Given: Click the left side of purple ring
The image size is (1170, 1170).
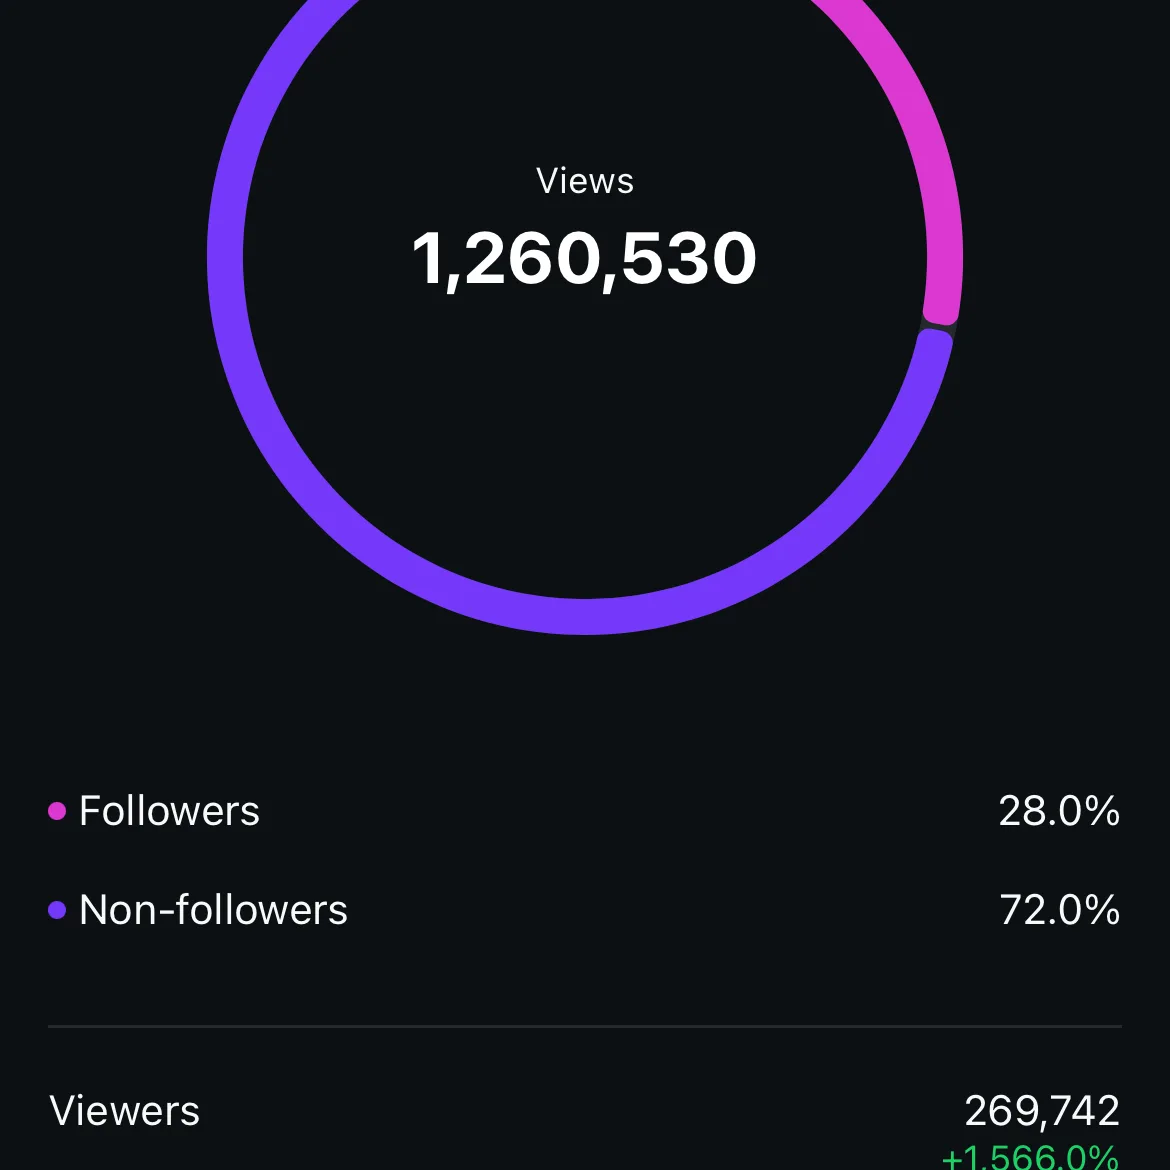Looking at the screenshot, I should tap(225, 257).
